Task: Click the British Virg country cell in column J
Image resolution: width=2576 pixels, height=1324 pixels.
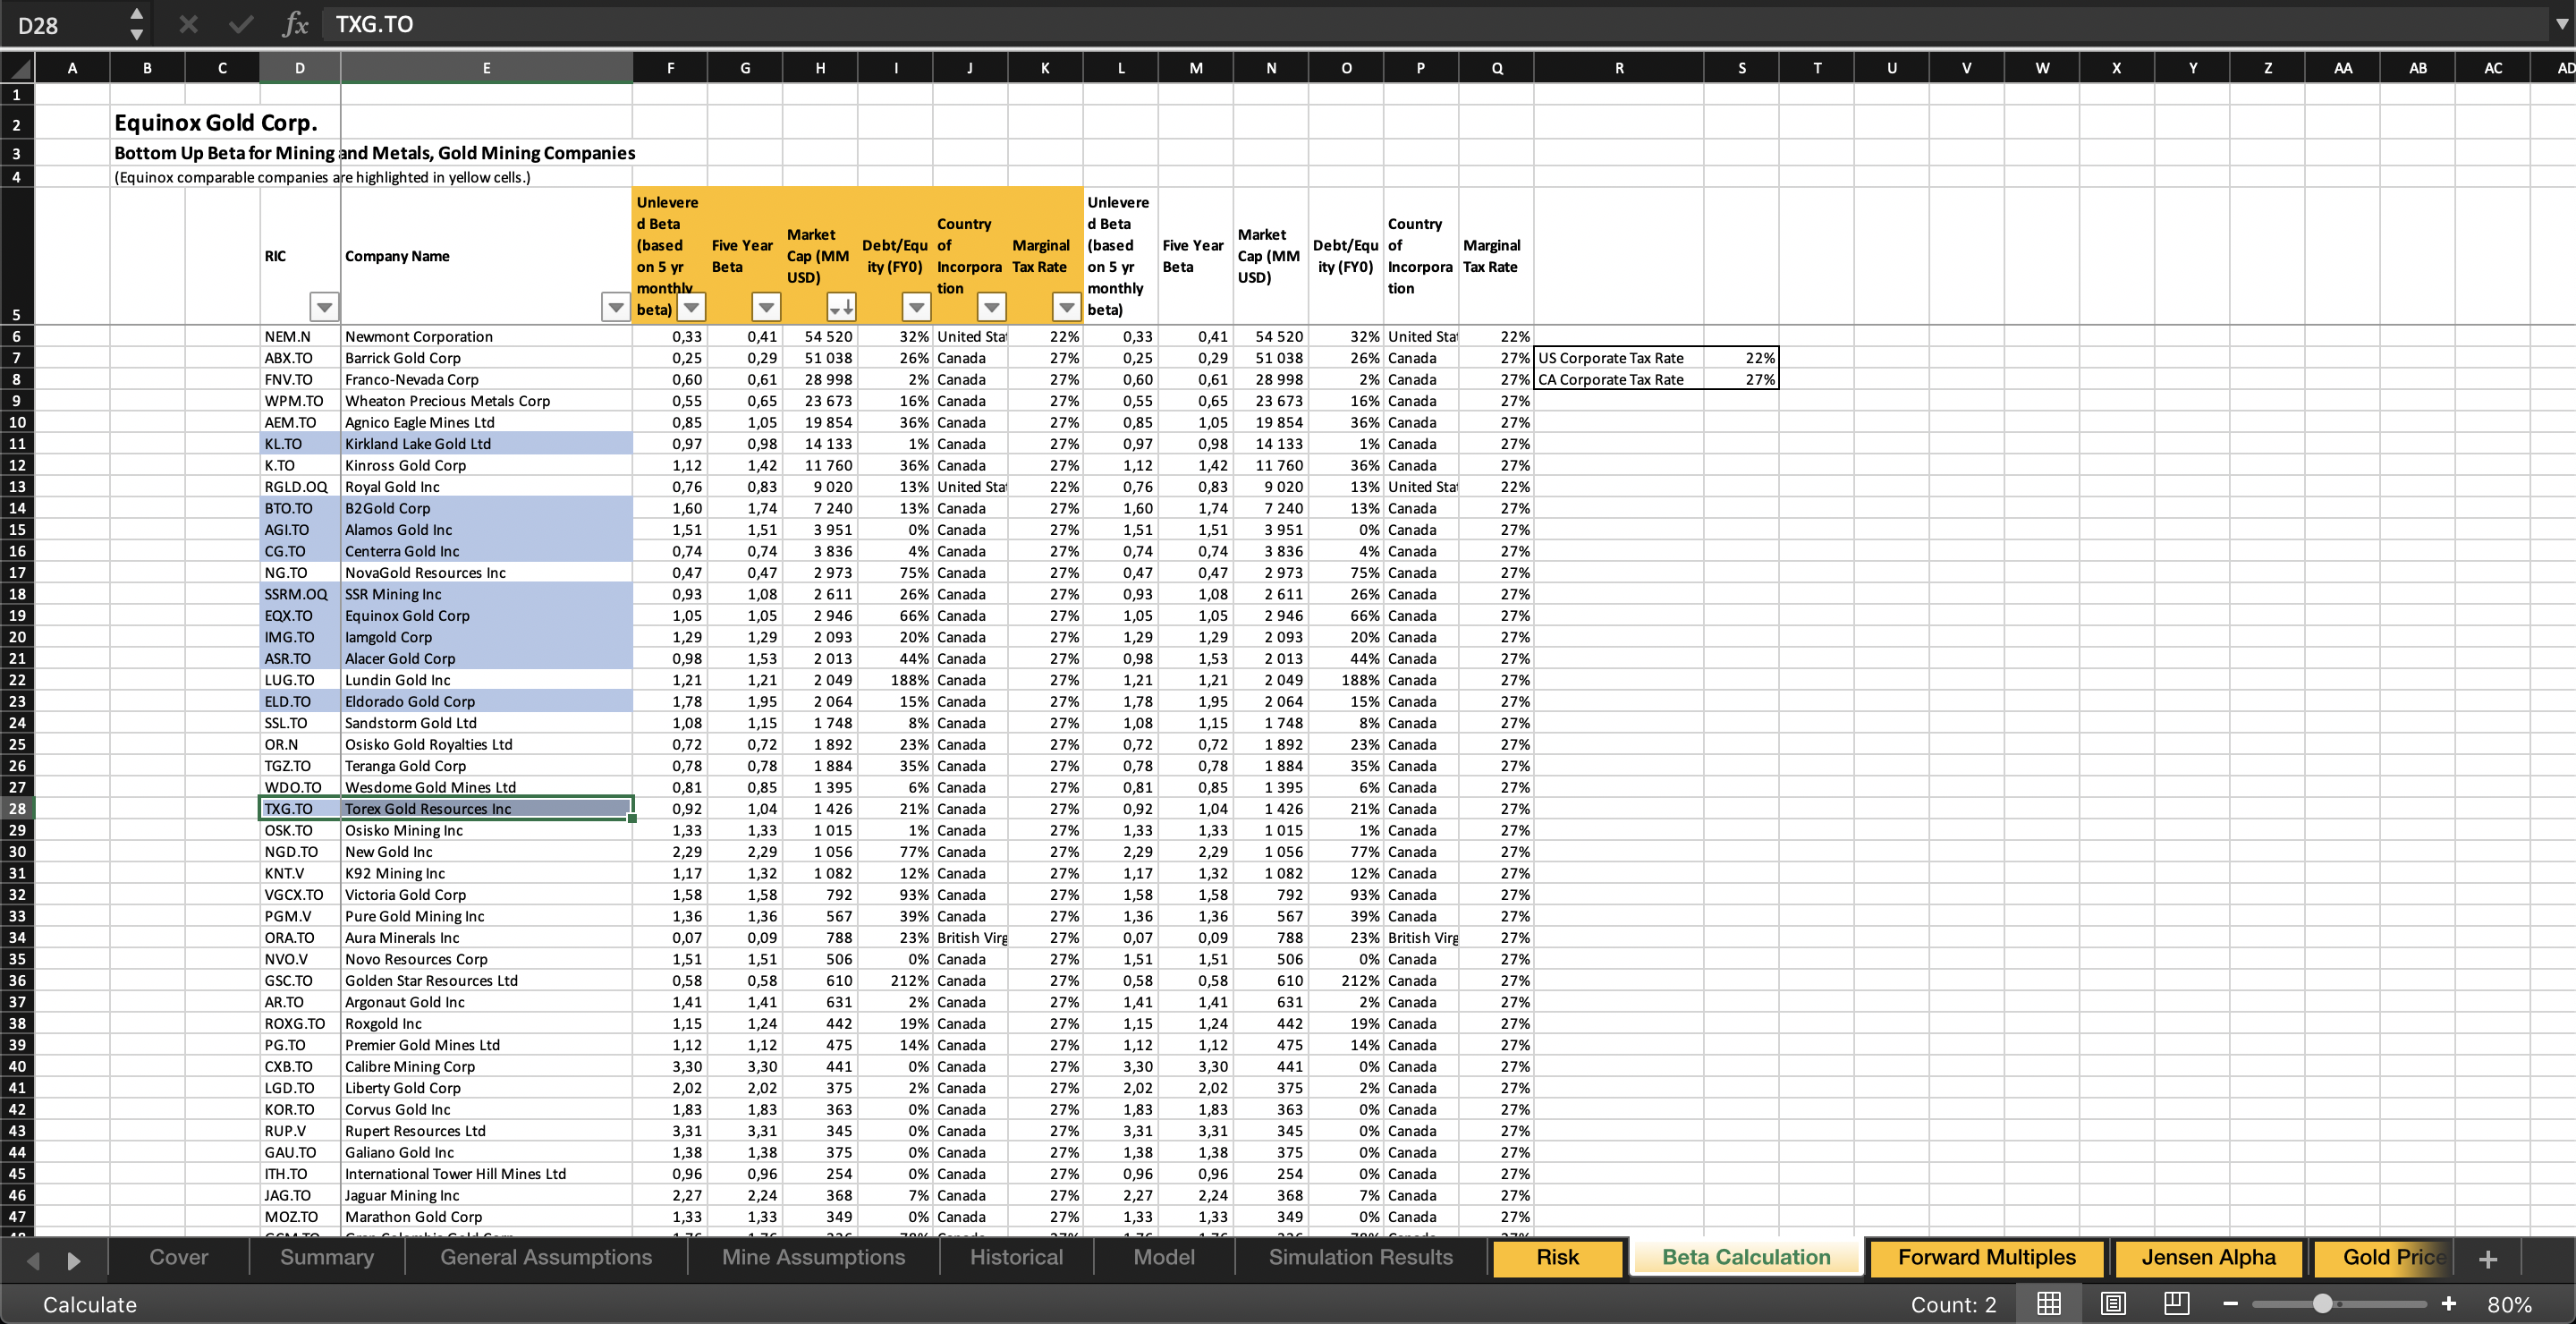Action: (970, 937)
